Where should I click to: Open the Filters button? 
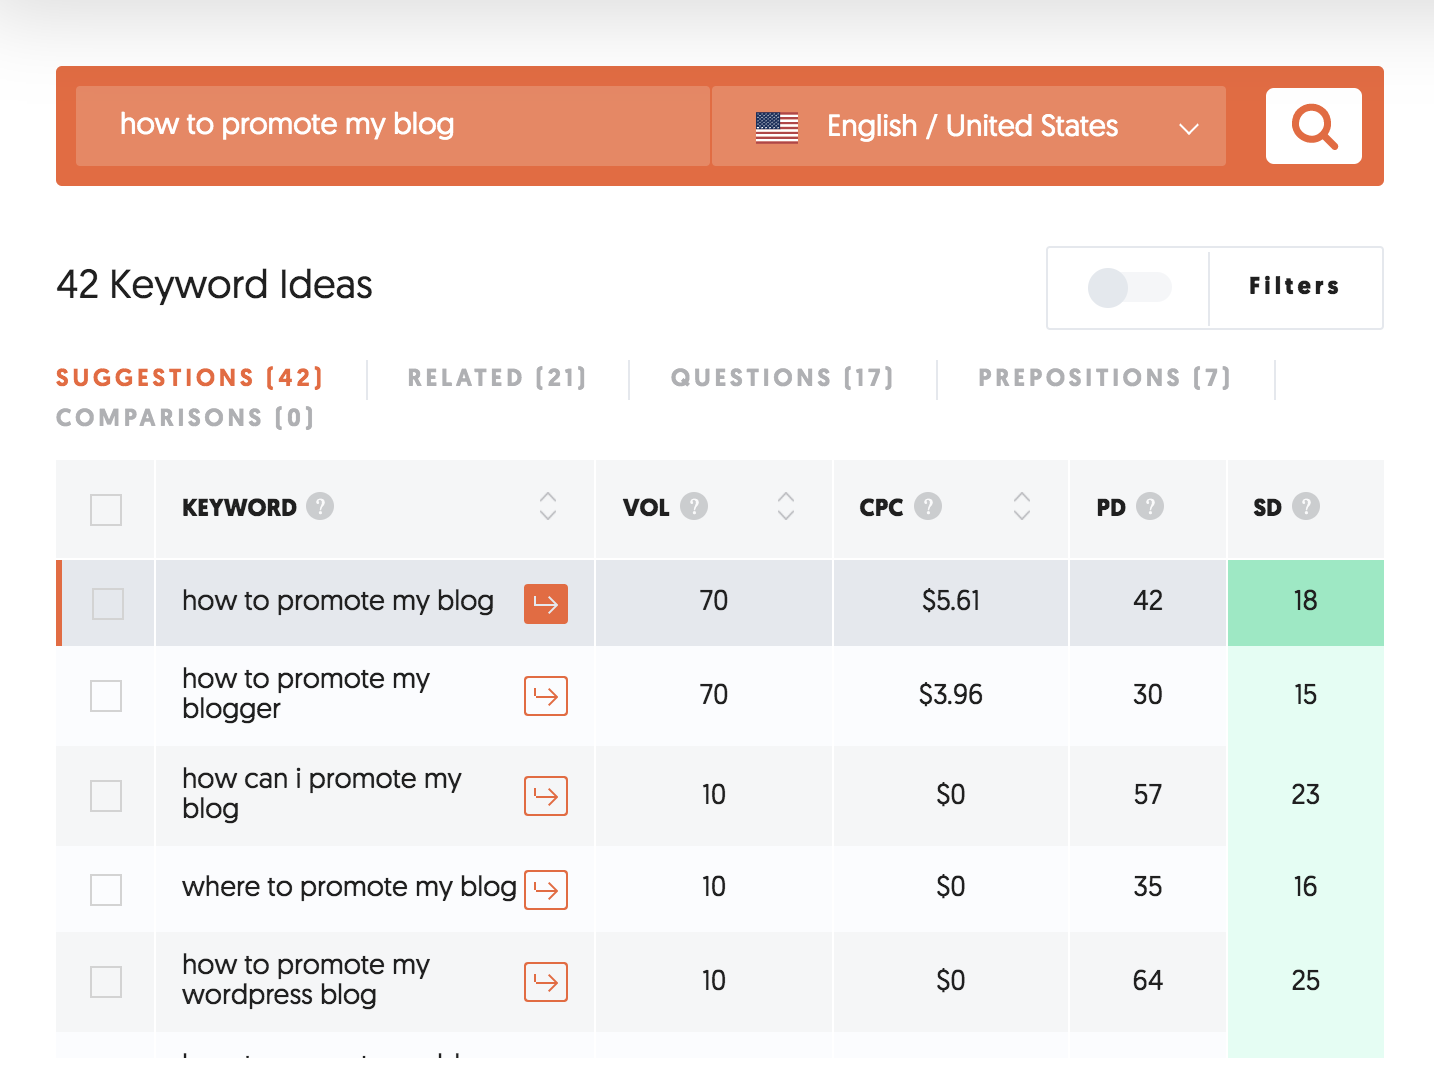pyautogui.click(x=1294, y=287)
